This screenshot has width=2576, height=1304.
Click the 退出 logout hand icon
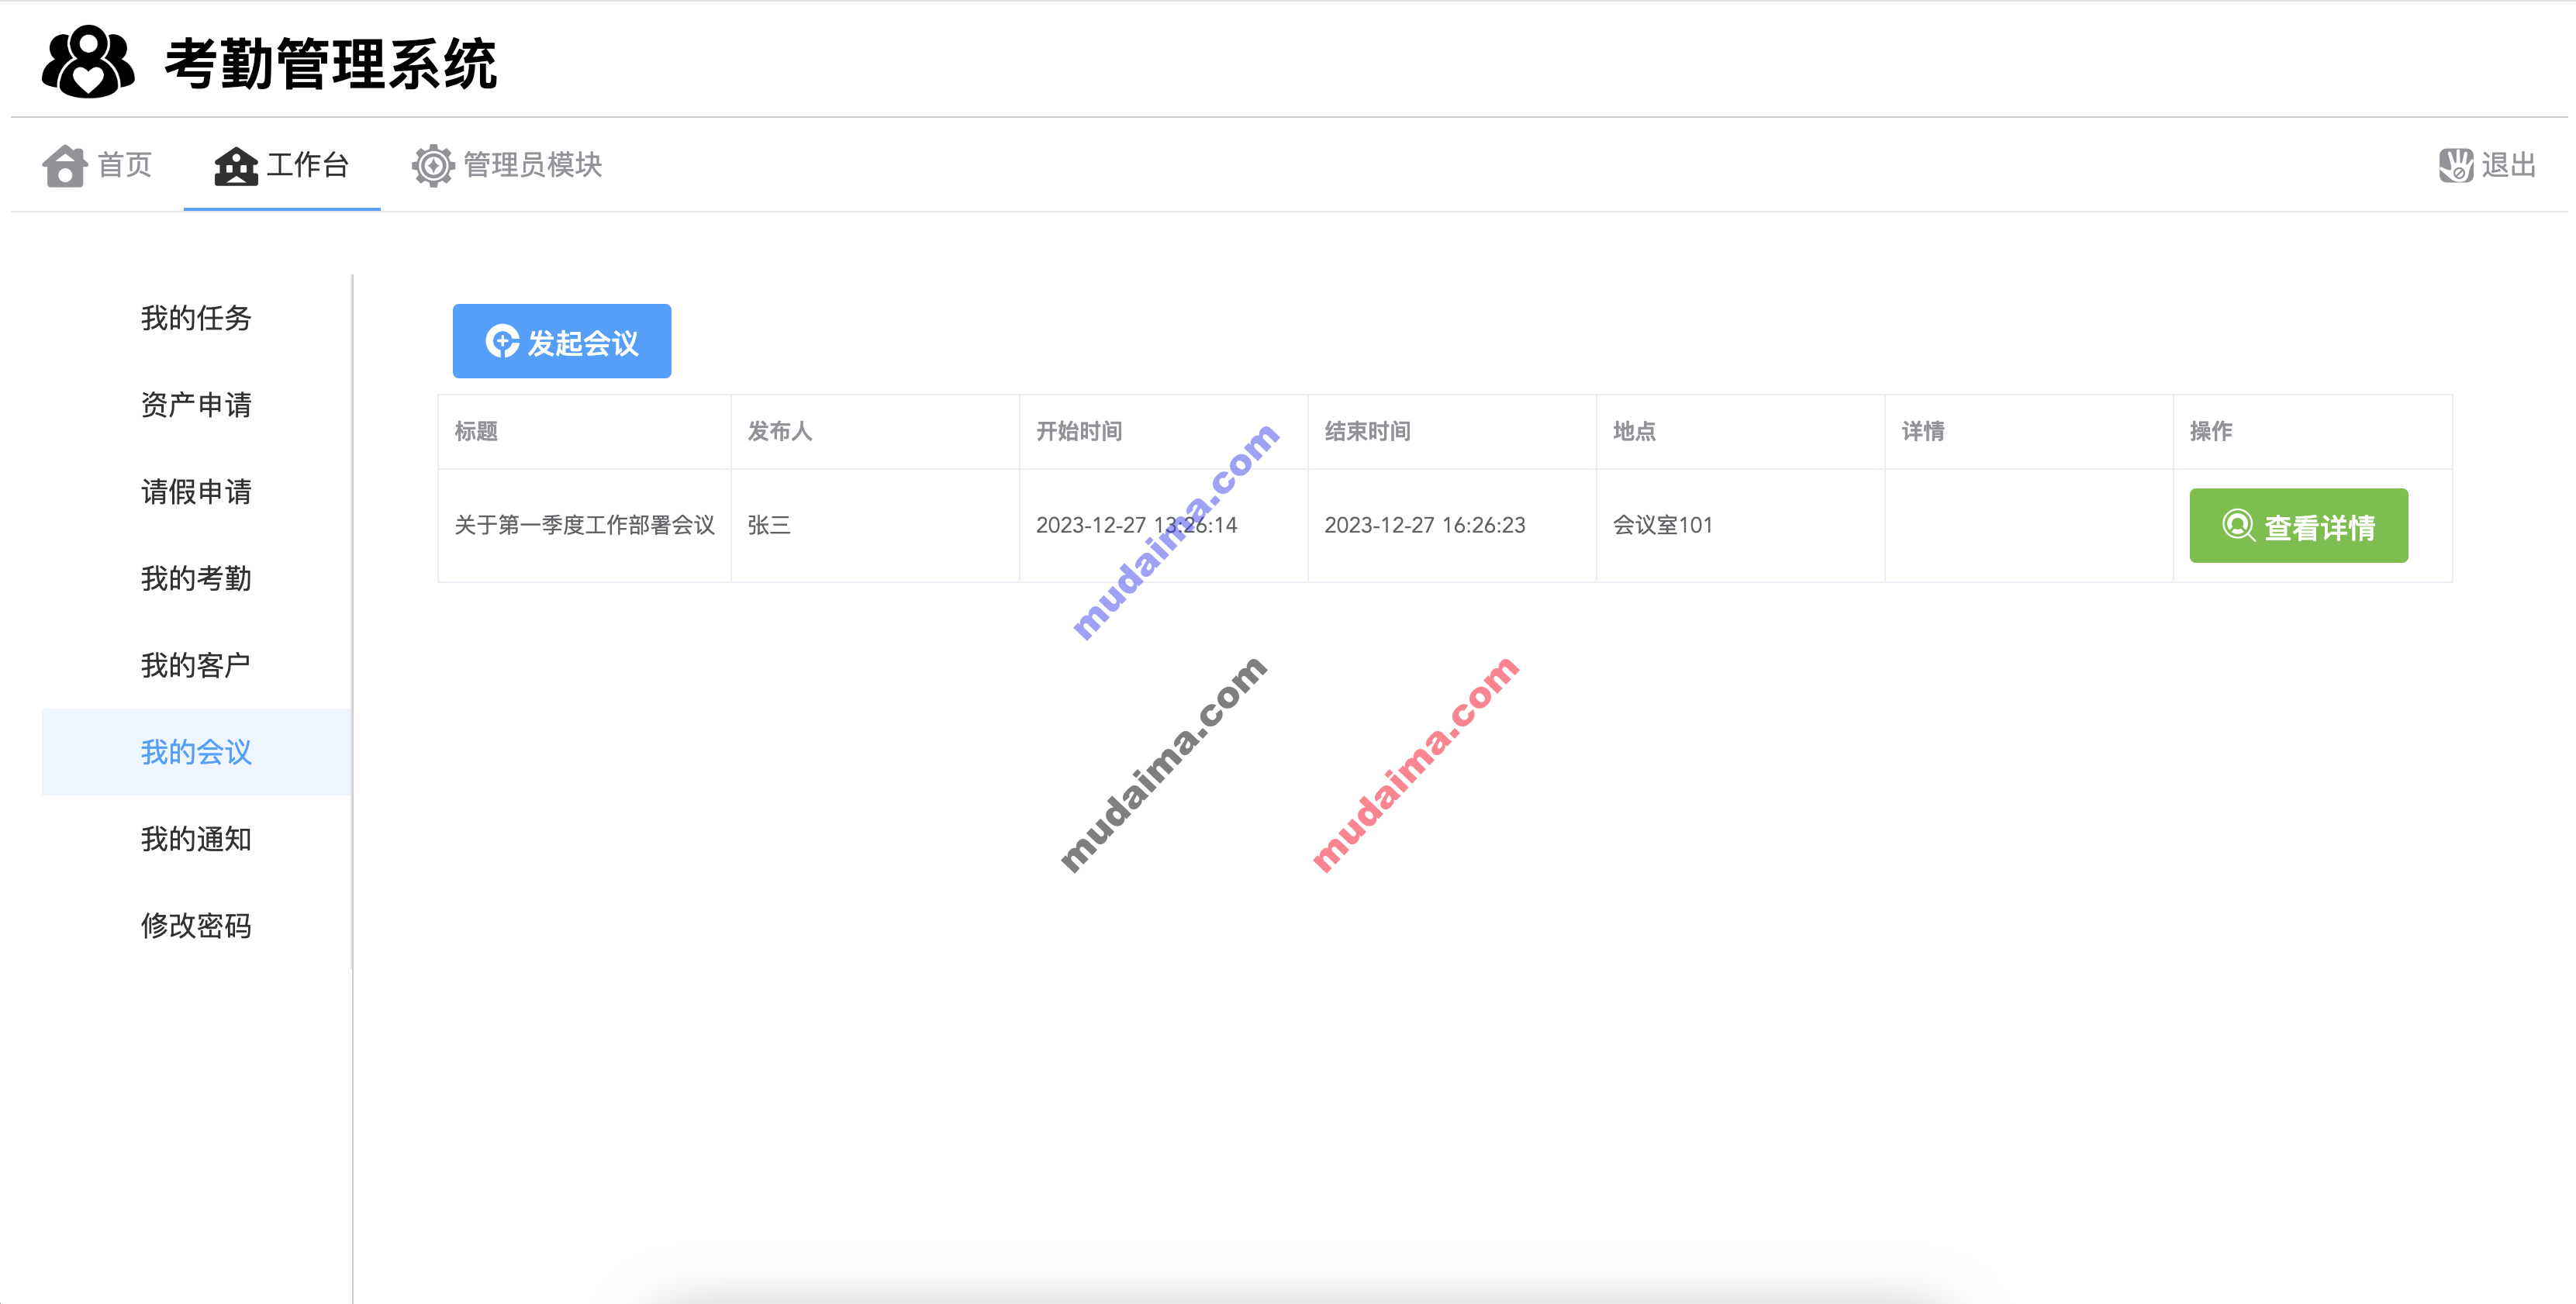point(2456,165)
